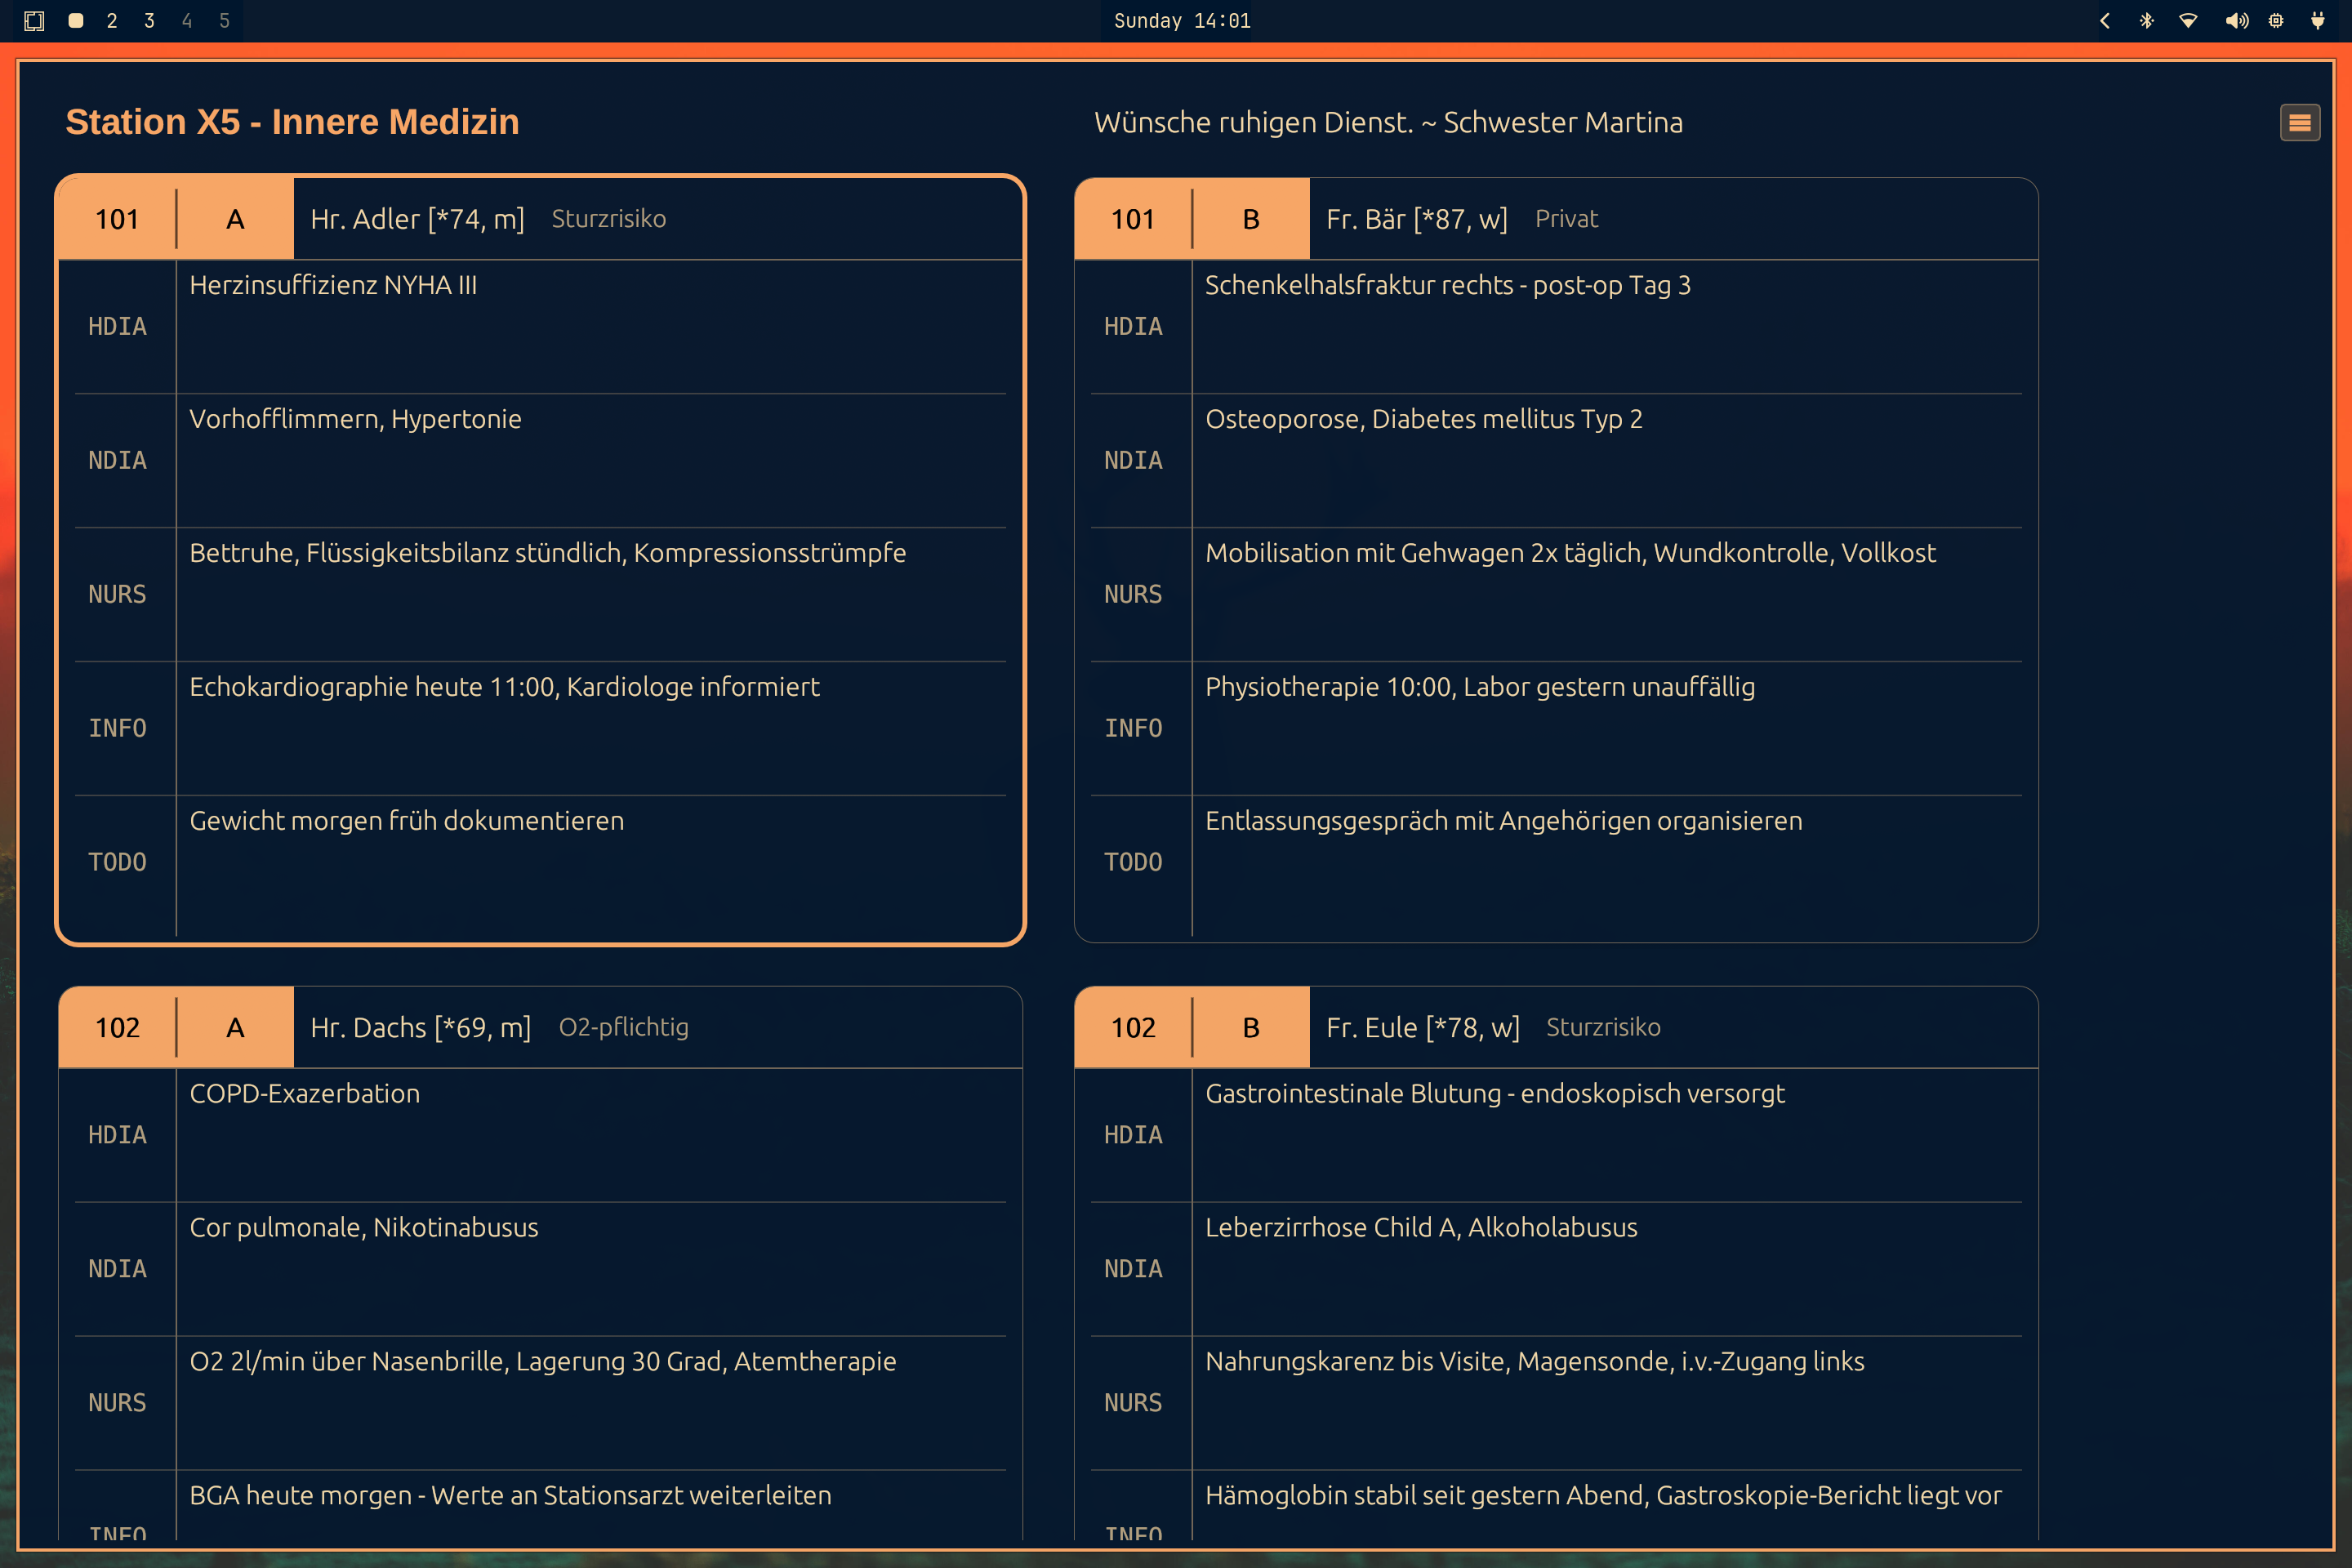
Task: Click Gastrointestinale Blutung diagnosis
Action: point(1495,1094)
